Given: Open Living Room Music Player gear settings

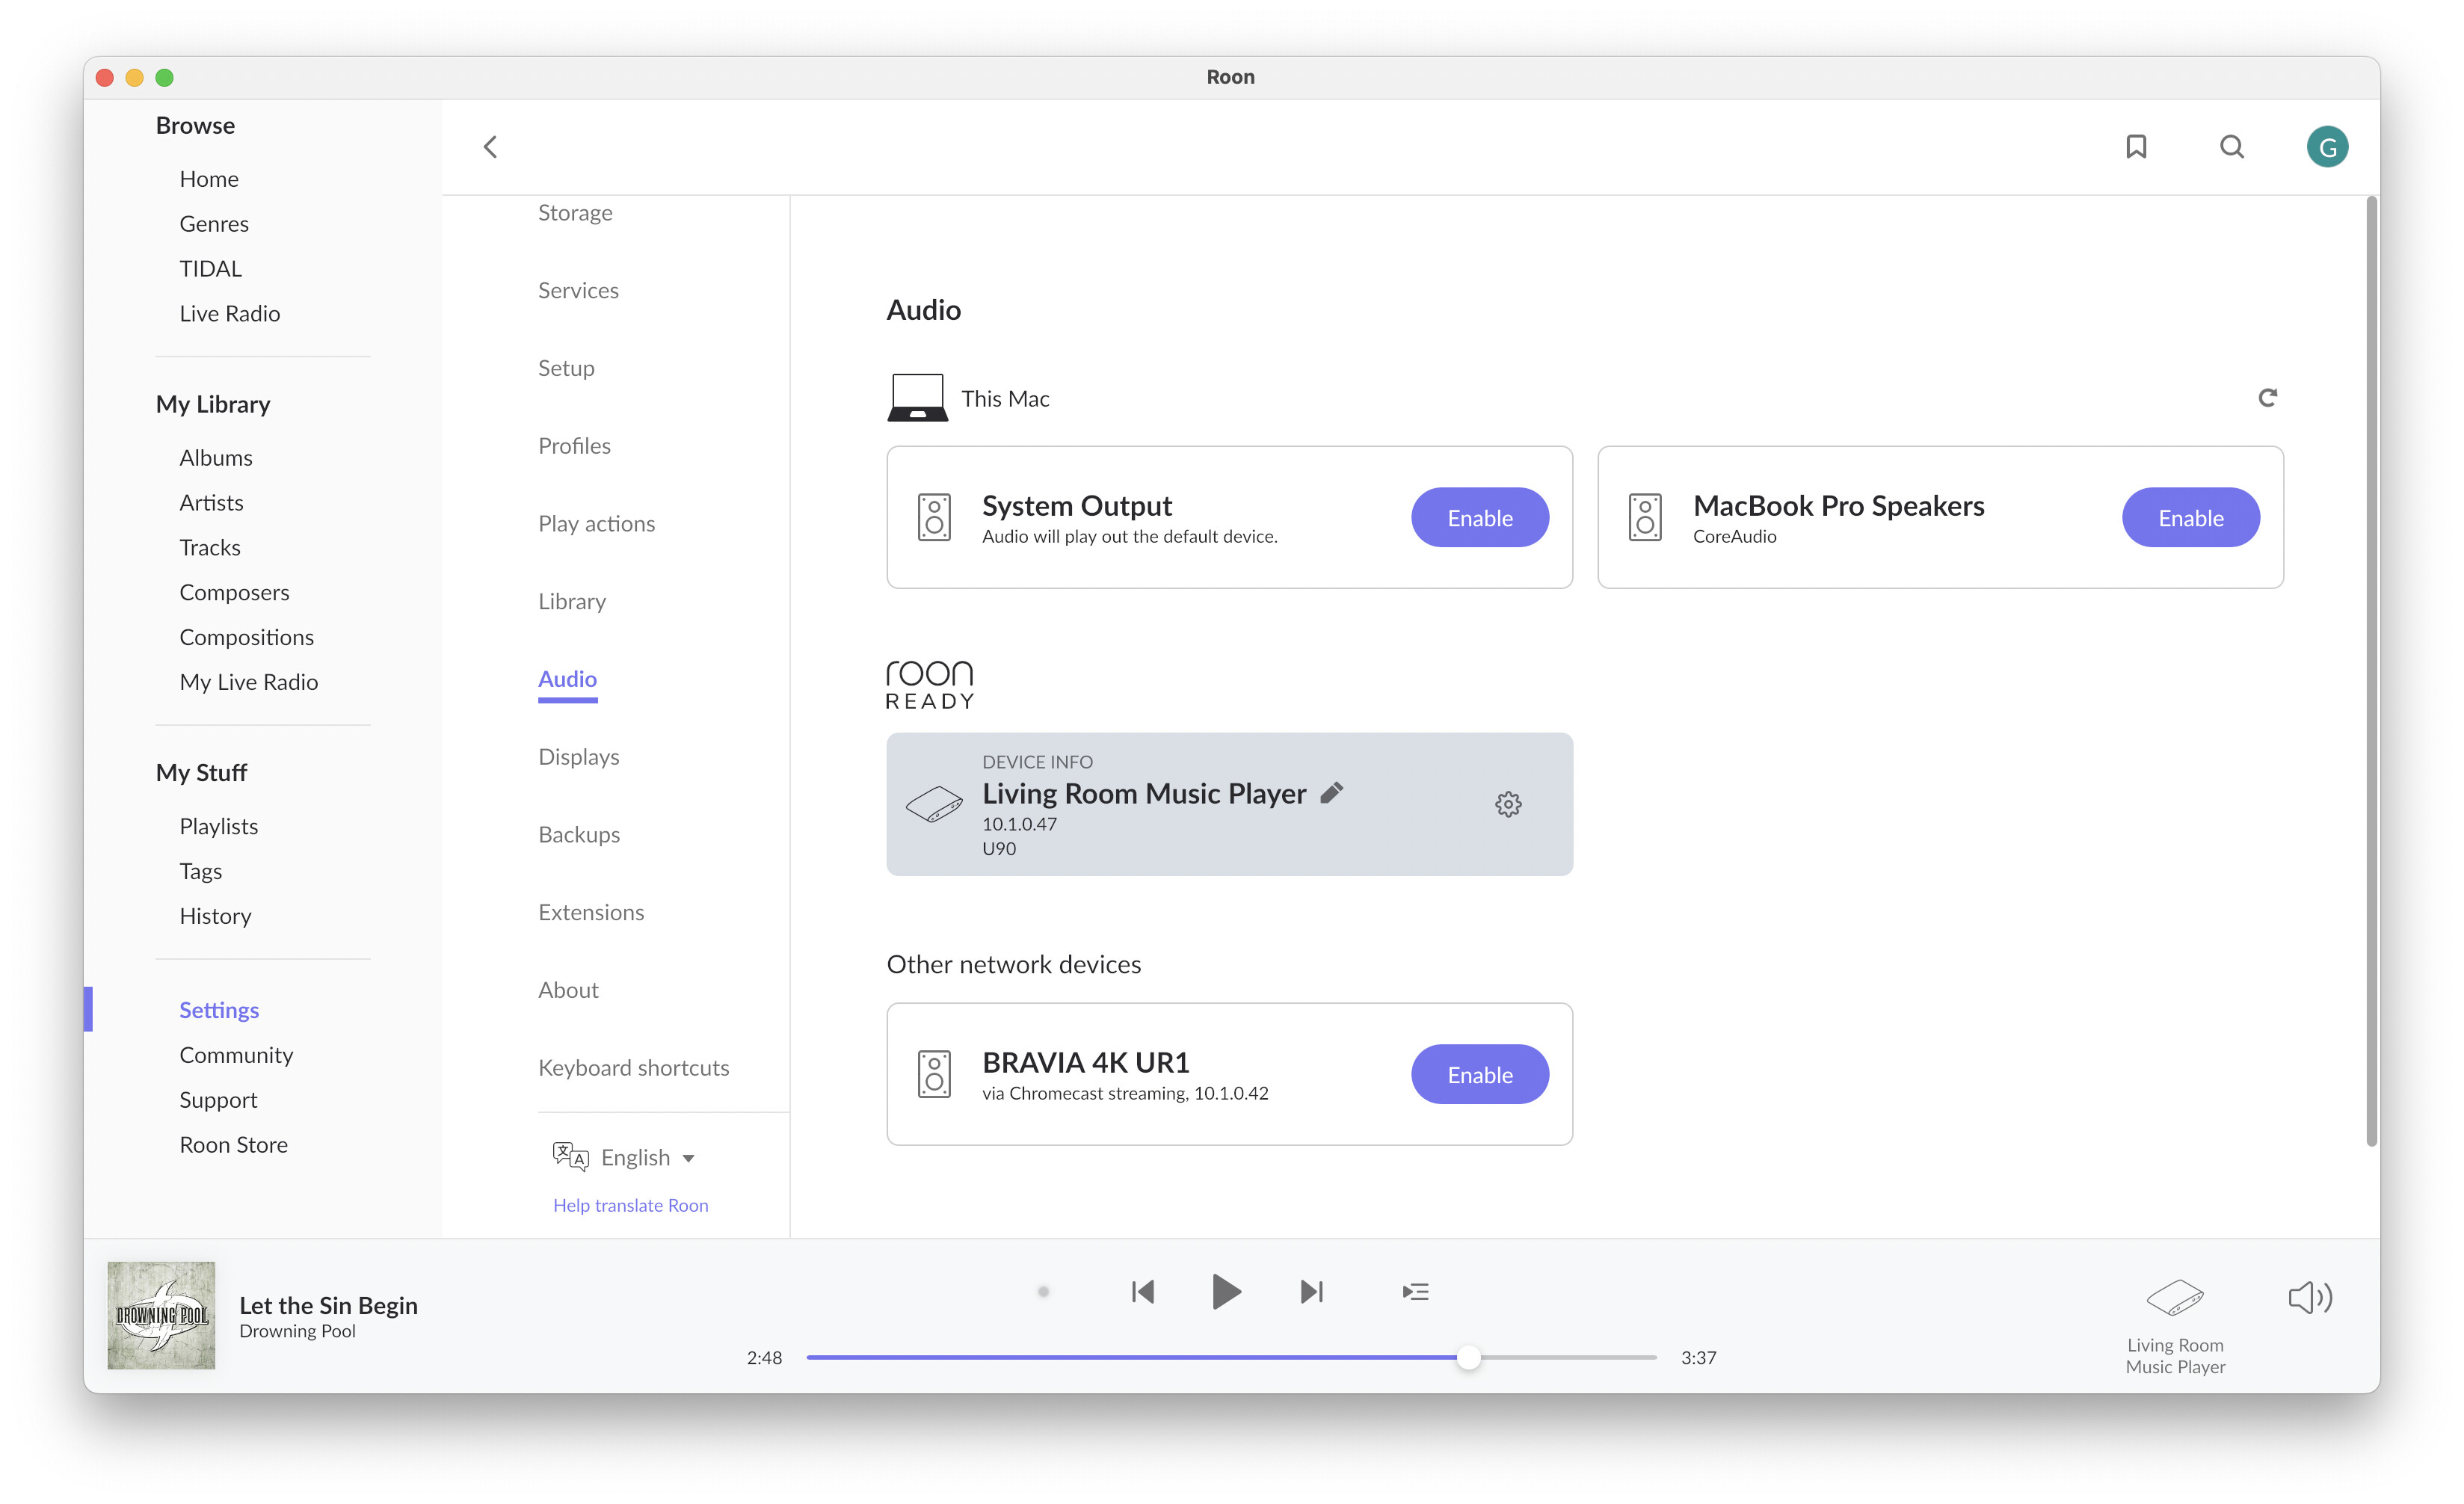Looking at the screenshot, I should click(x=1508, y=804).
